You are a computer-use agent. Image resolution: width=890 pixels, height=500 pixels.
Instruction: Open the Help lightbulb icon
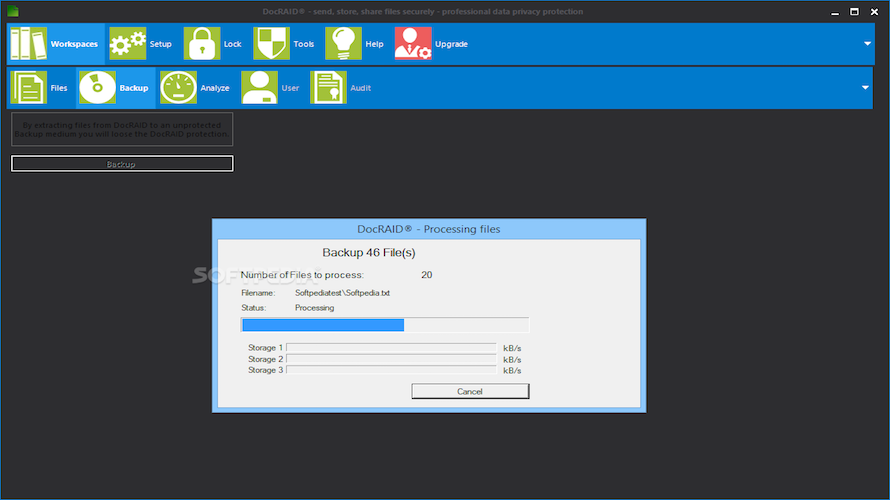pyautogui.click(x=343, y=44)
